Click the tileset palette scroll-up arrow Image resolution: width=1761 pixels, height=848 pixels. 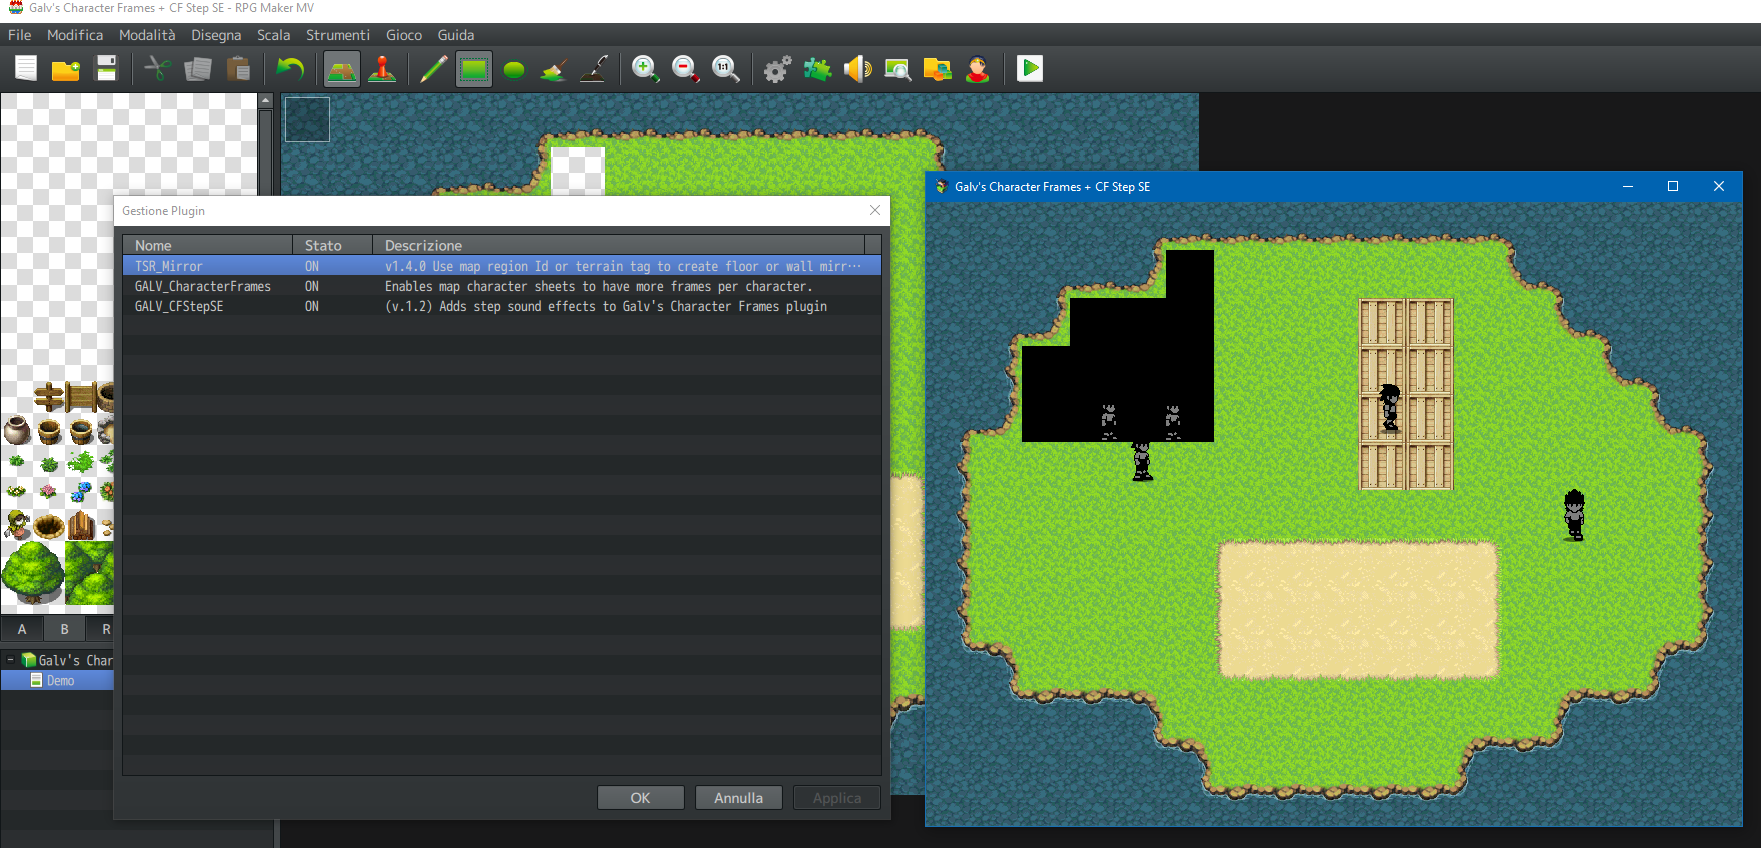265,100
